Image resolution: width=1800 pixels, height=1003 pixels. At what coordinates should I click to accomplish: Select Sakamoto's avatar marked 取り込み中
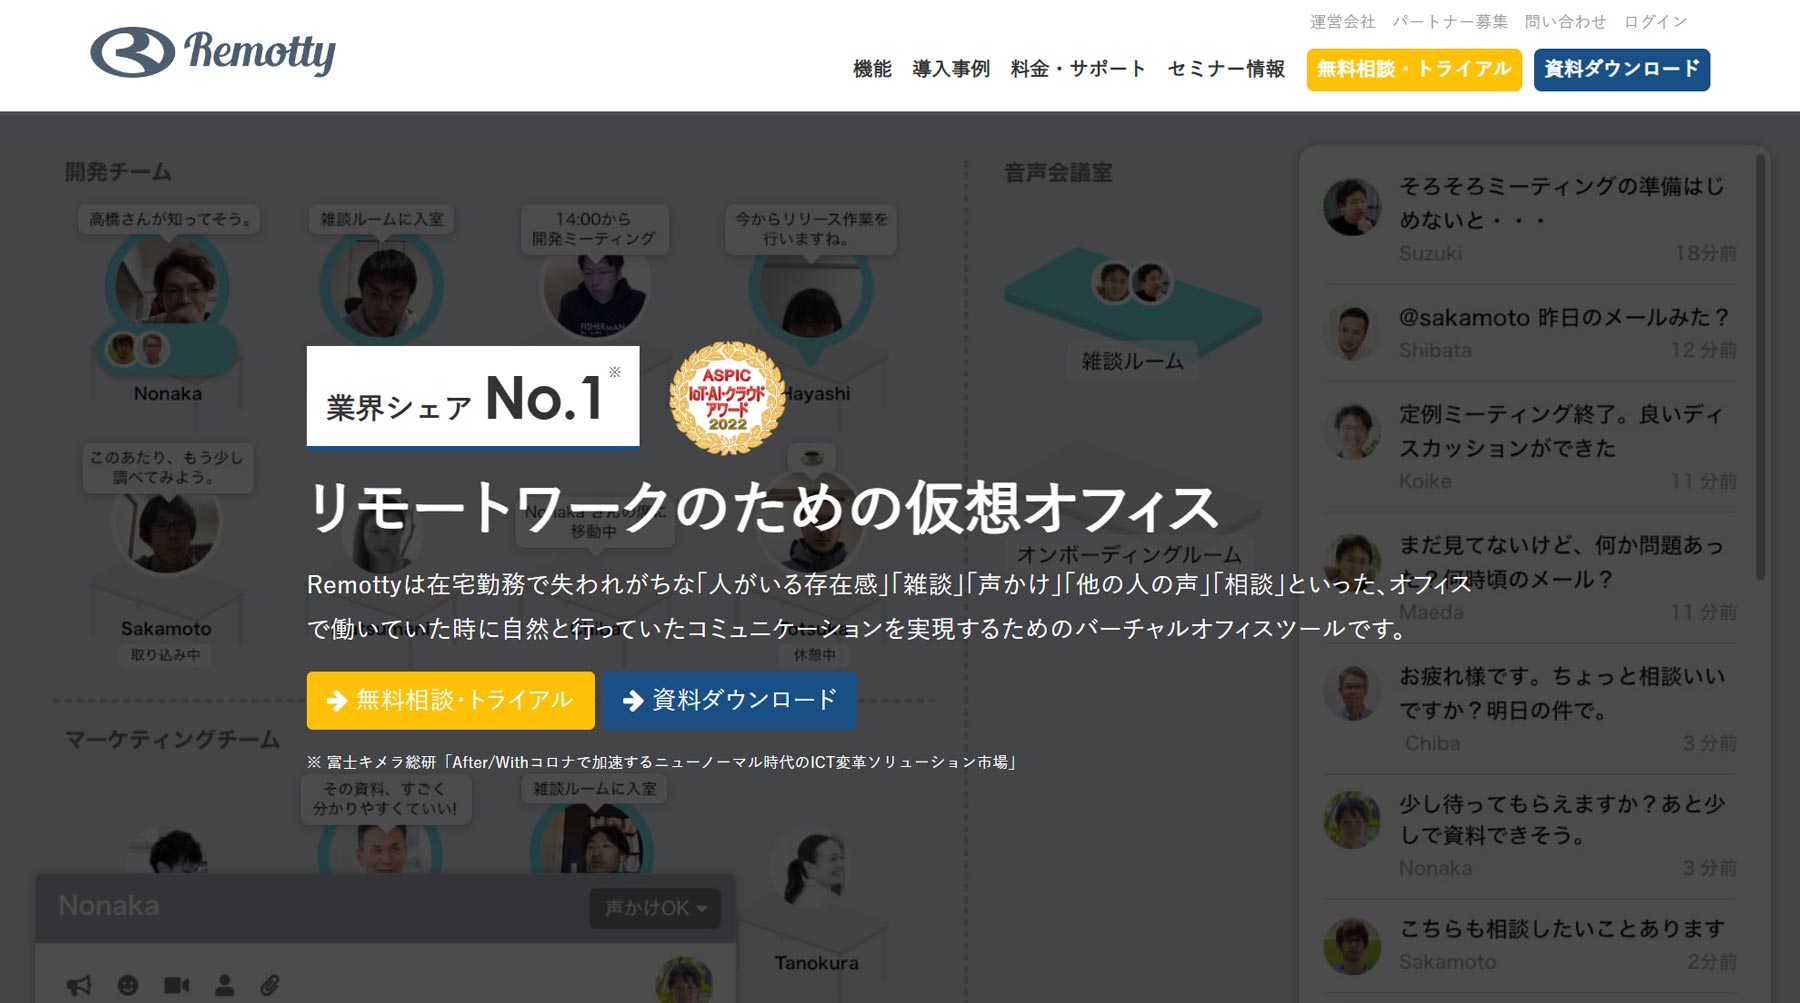click(x=165, y=527)
